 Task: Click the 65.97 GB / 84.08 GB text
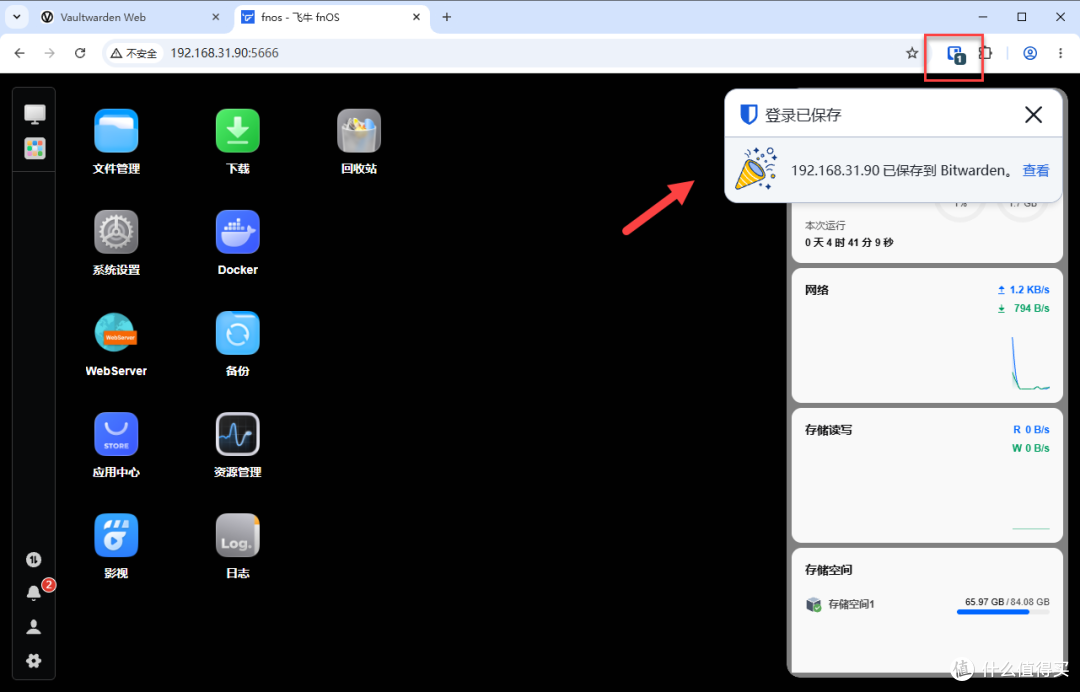1007,602
